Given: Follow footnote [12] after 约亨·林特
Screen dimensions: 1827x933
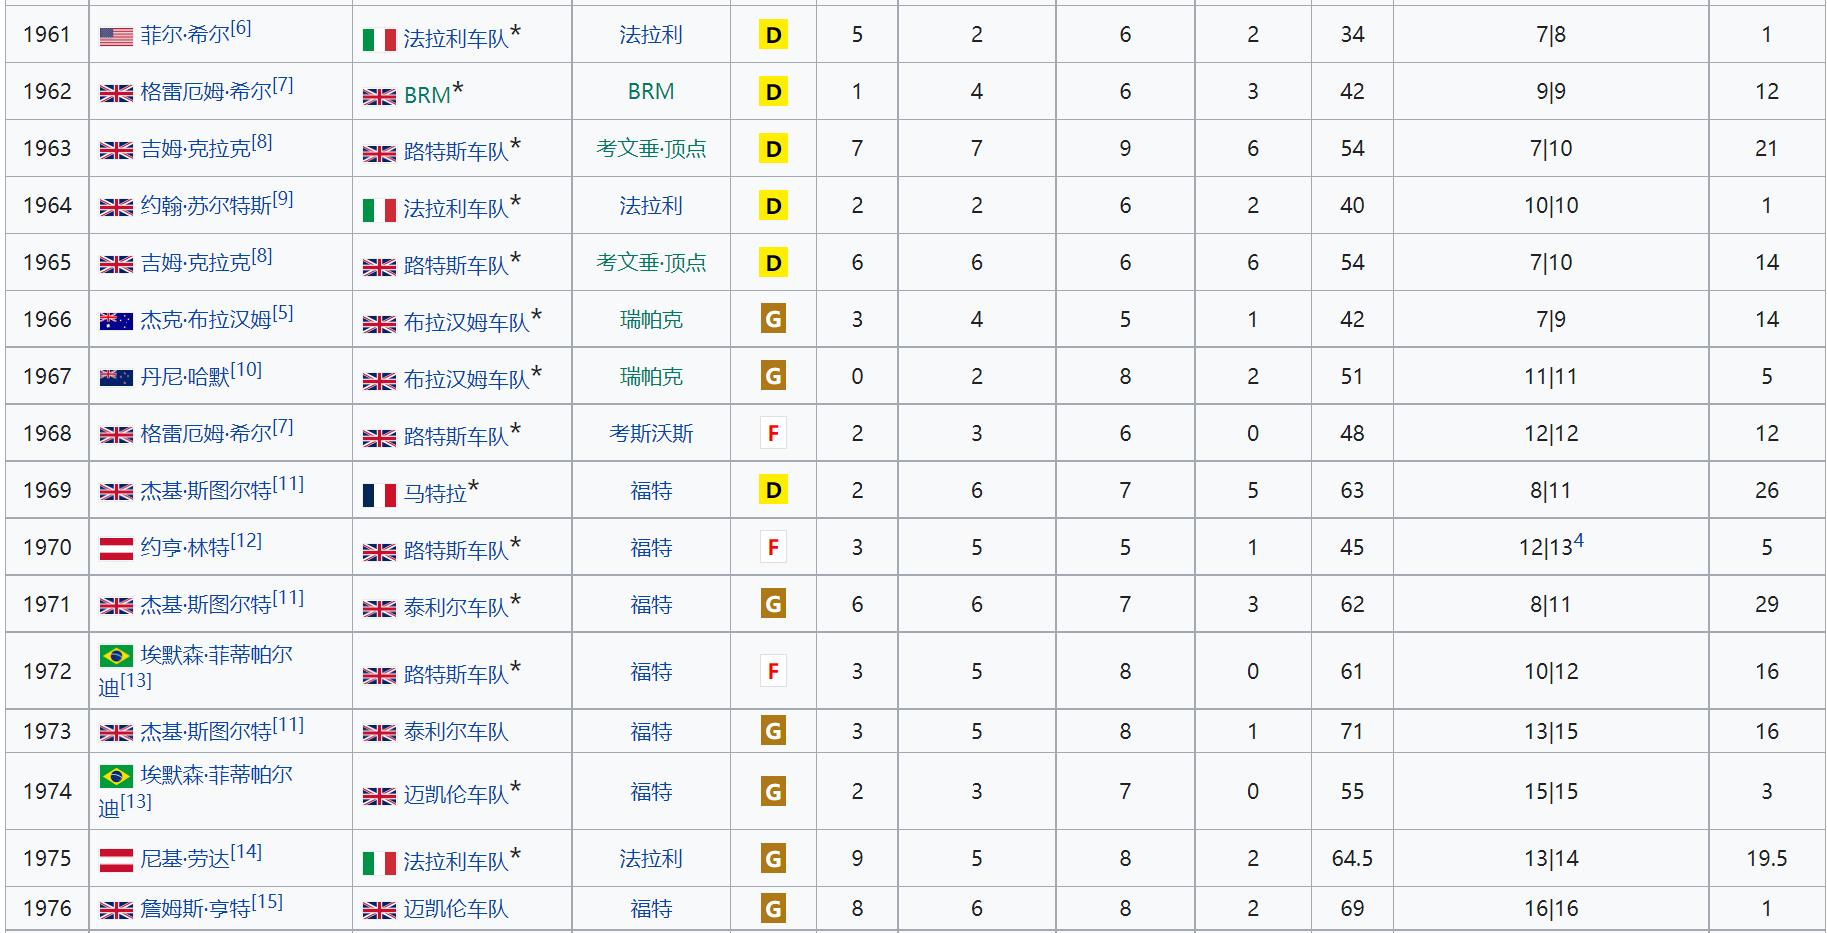Looking at the screenshot, I should 246,541.
